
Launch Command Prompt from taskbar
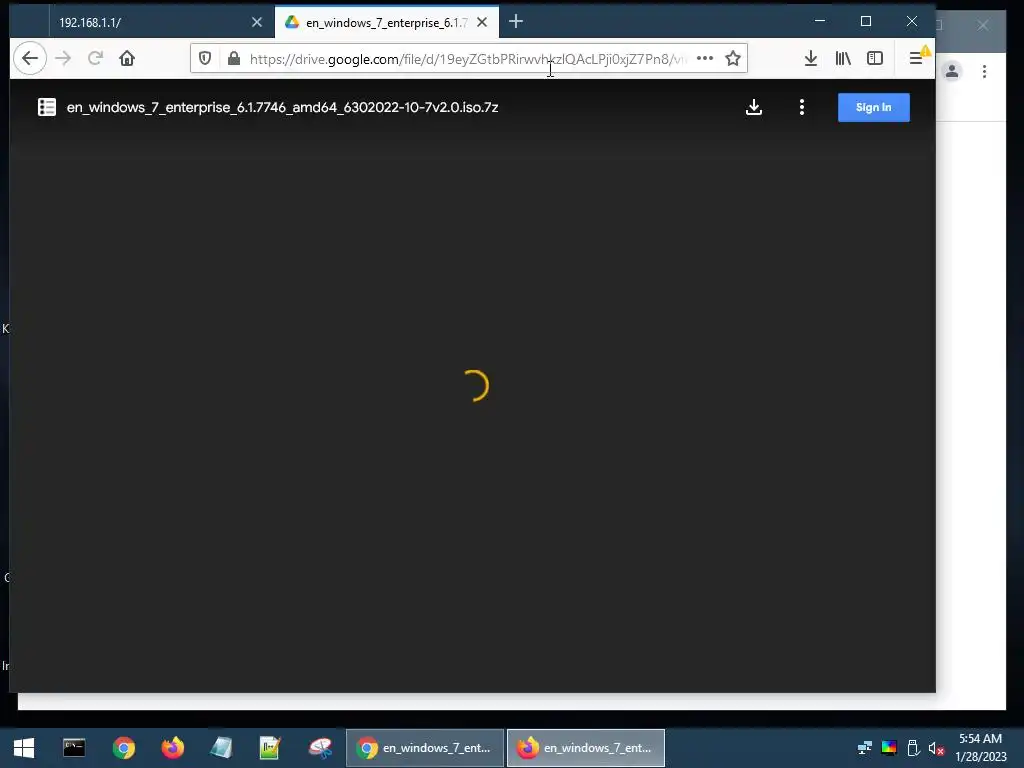click(74, 748)
